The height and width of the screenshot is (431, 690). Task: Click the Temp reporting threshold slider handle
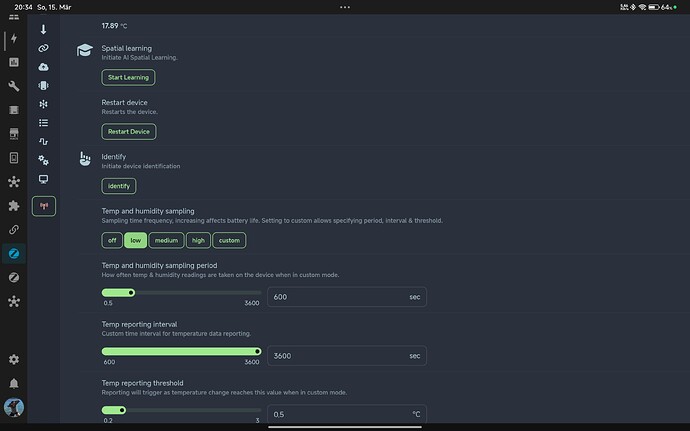coord(122,410)
